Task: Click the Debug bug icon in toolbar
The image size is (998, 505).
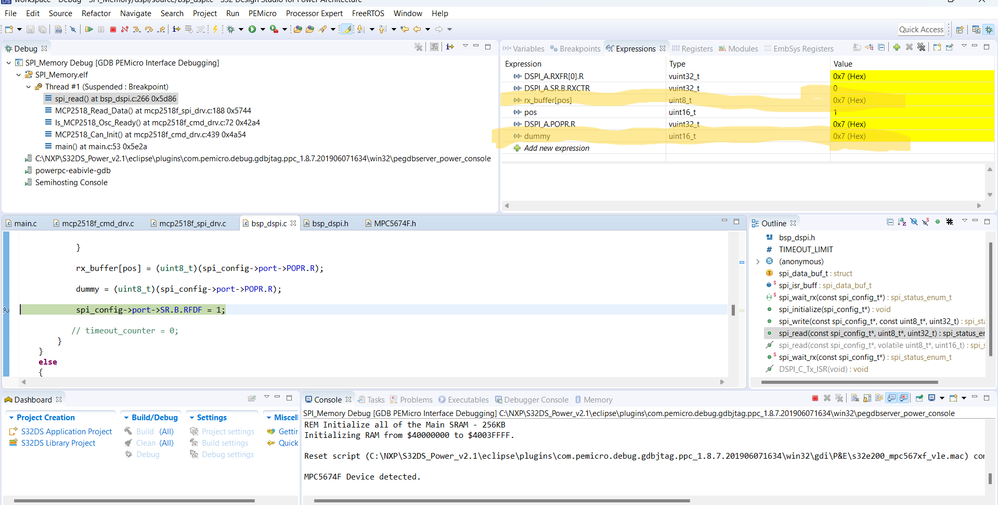Action: coord(230,29)
